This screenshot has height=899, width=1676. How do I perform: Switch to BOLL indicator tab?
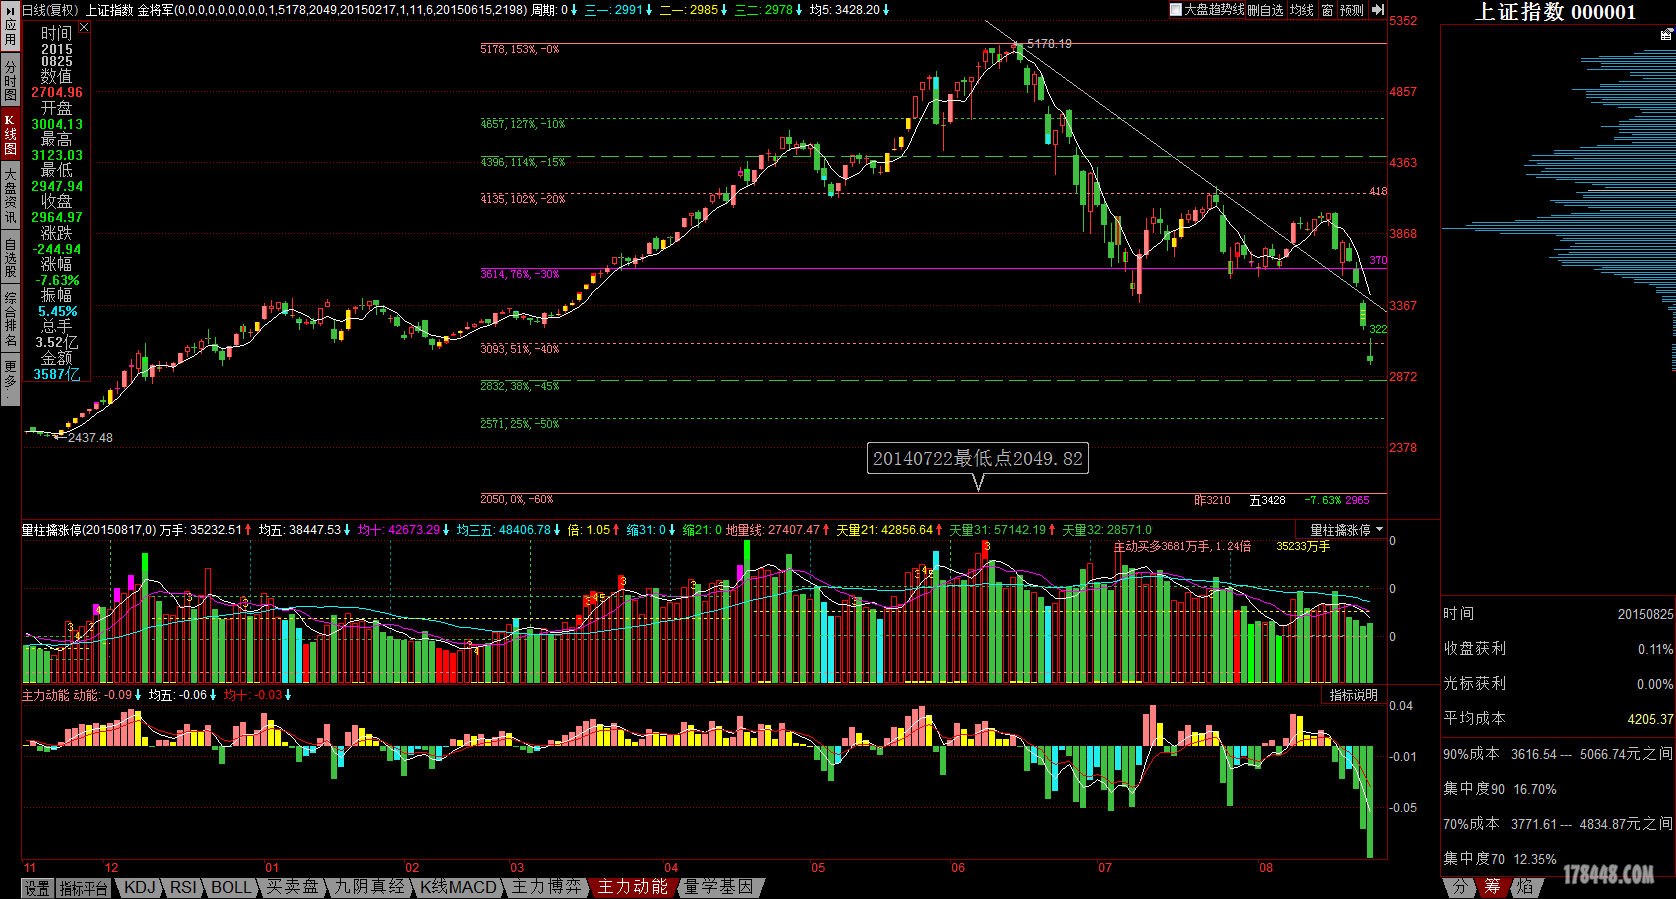point(231,888)
